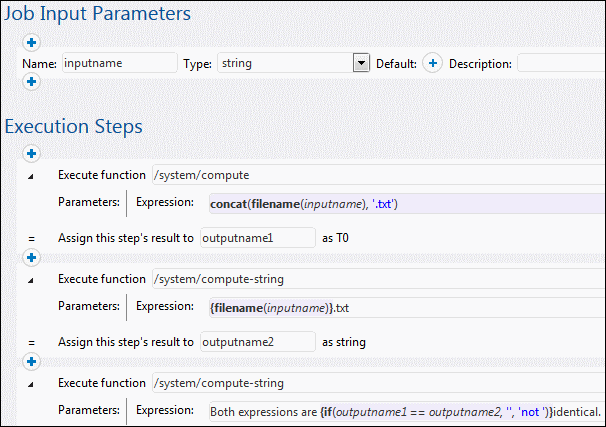Viewport: 606px width, 427px height.
Task: Click plus icon directly under Execution Steps heading
Action: click(31, 153)
